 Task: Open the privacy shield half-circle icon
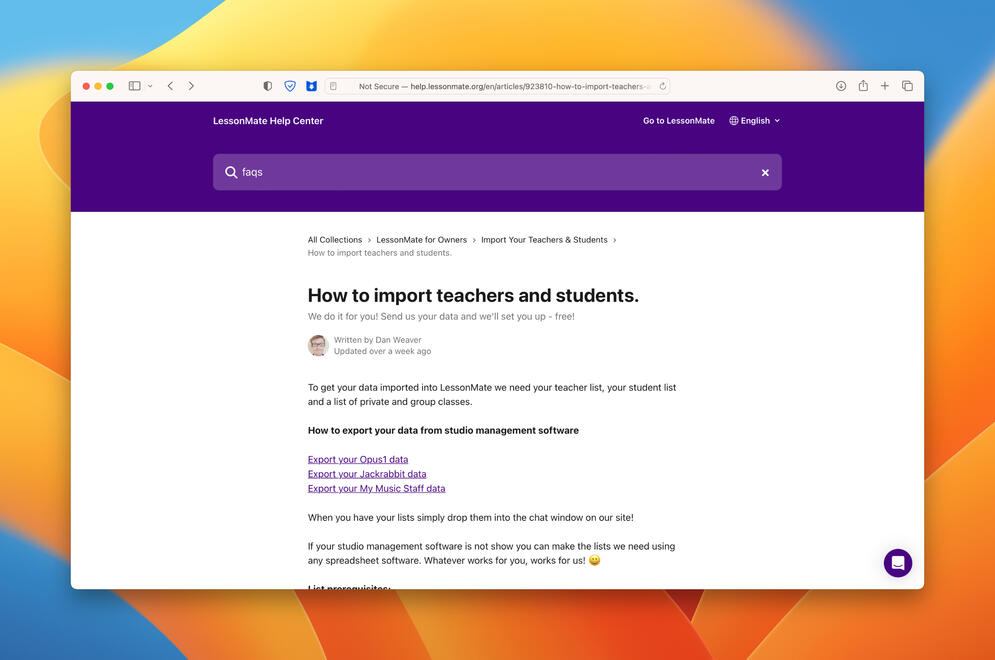point(268,86)
